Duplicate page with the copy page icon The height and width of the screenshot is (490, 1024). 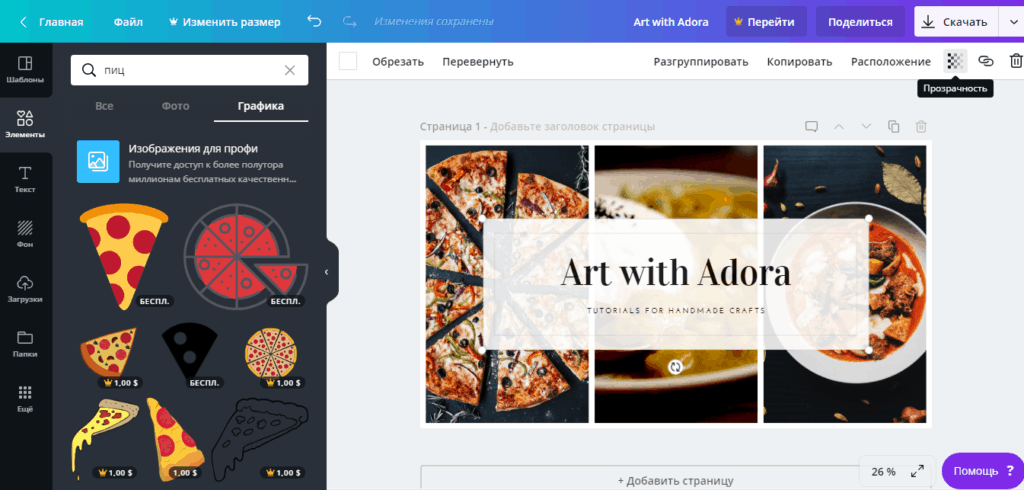tap(893, 127)
